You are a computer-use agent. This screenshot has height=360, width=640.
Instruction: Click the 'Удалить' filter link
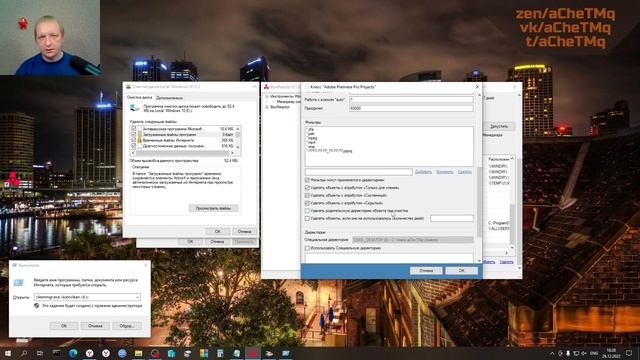pyautogui.click(x=464, y=172)
